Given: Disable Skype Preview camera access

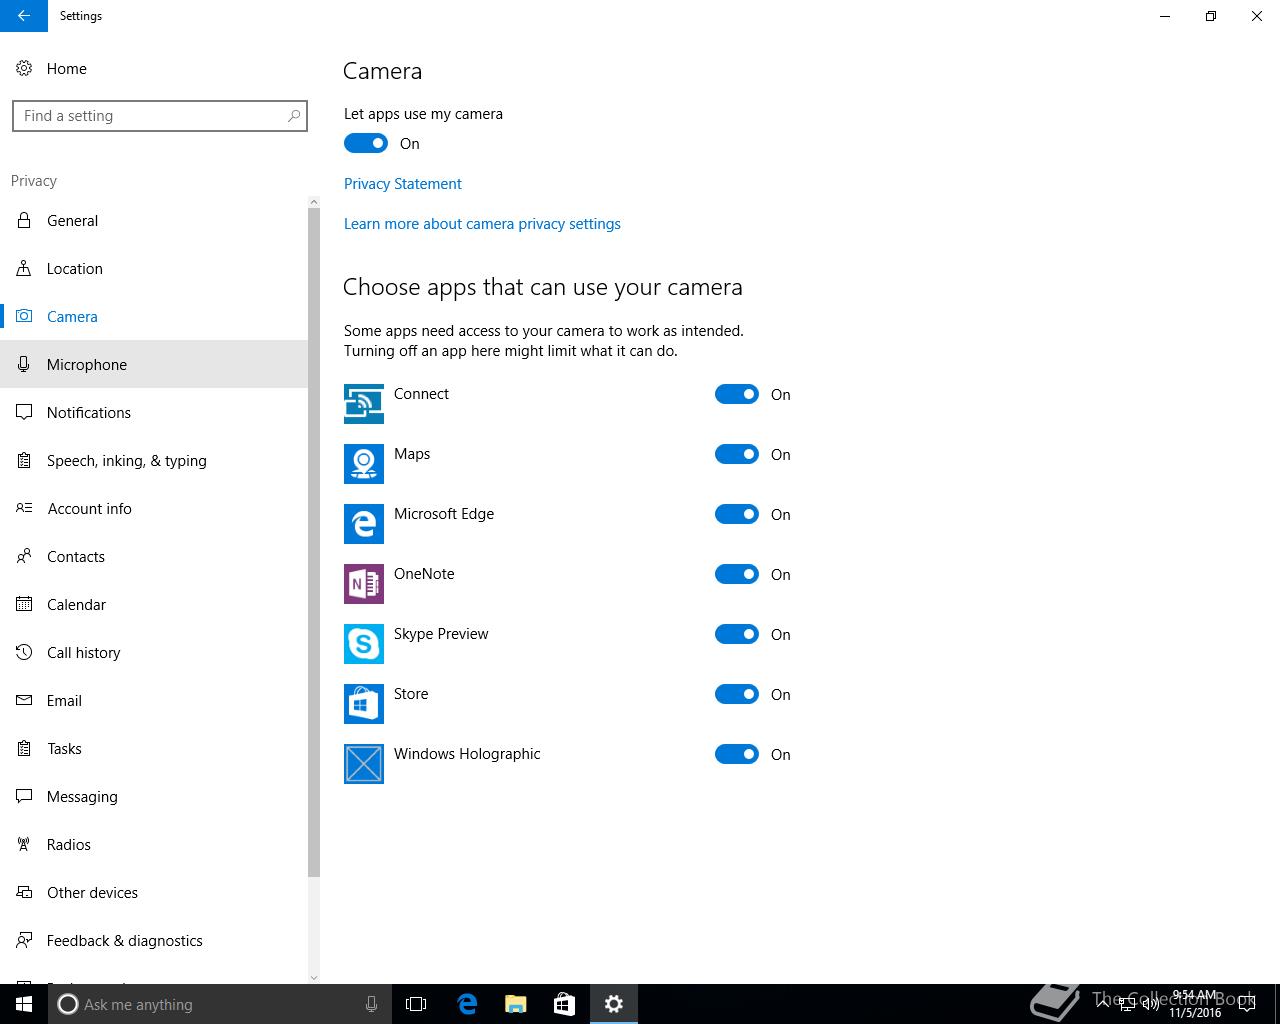Looking at the screenshot, I should (x=737, y=634).
